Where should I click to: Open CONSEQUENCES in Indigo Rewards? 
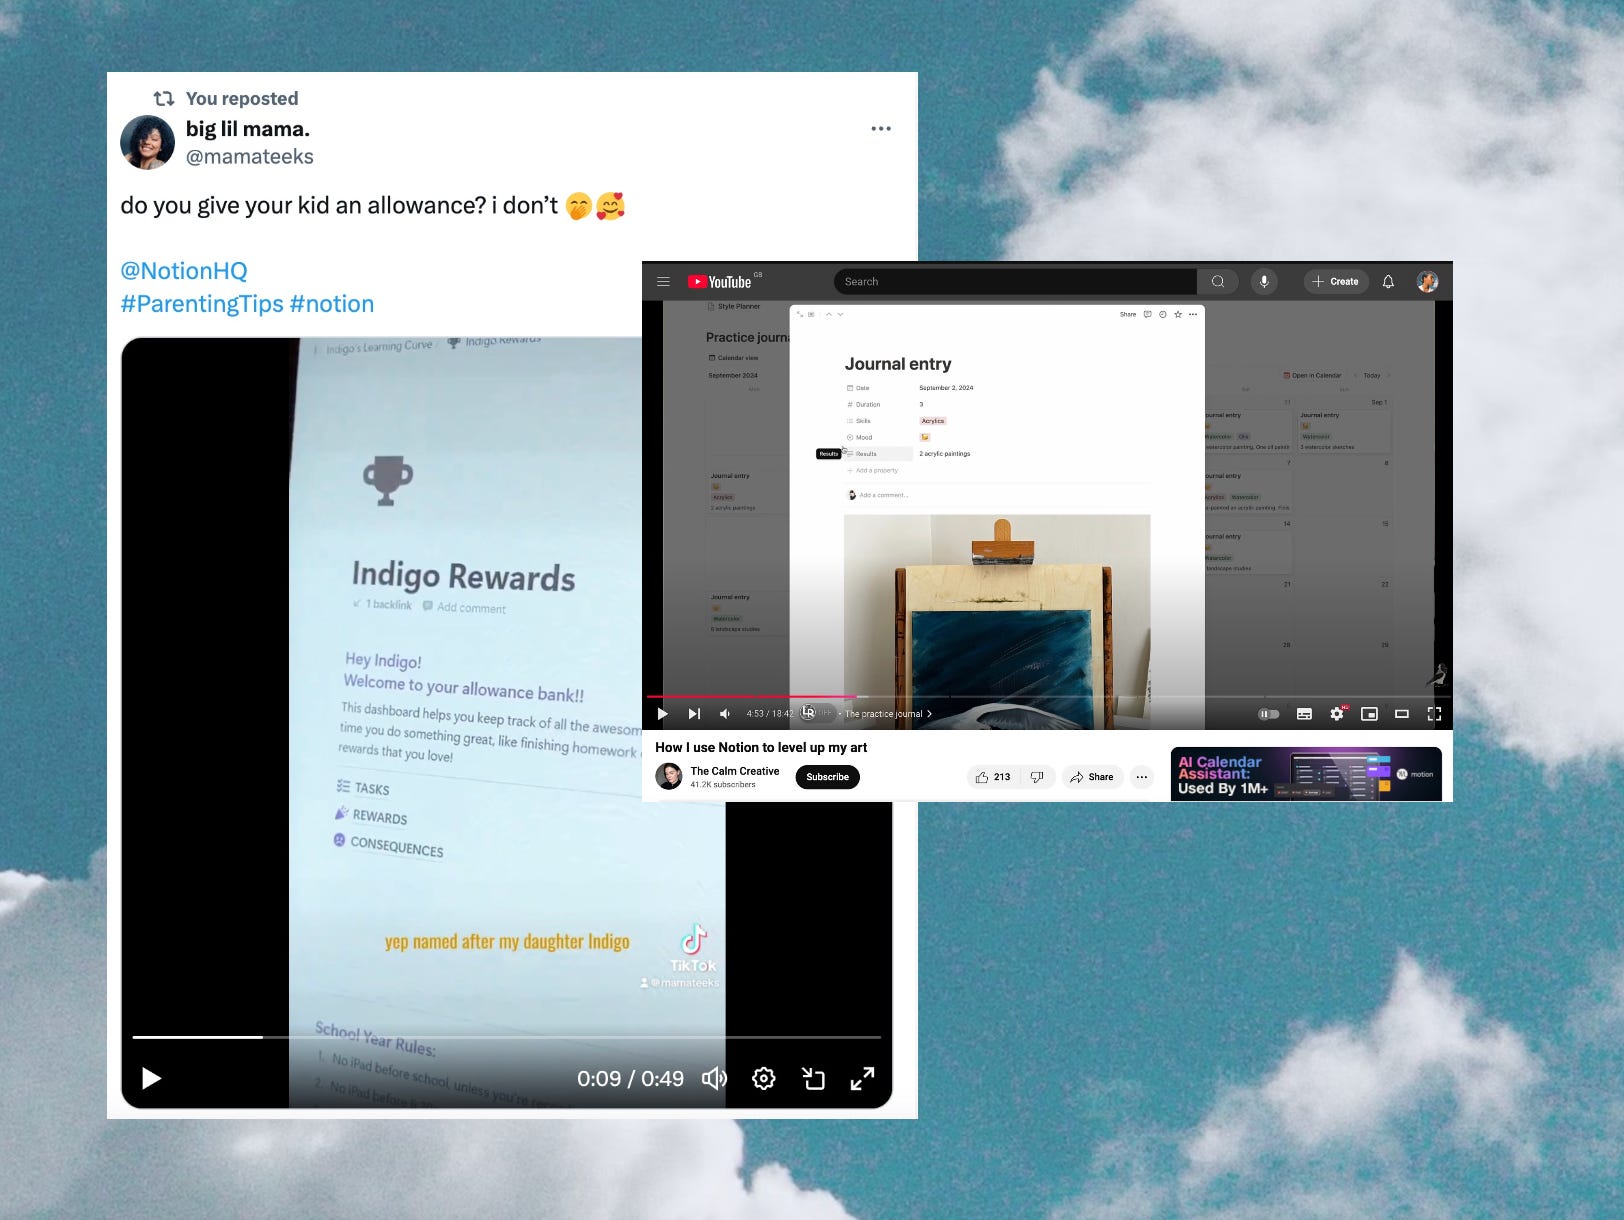388,846
